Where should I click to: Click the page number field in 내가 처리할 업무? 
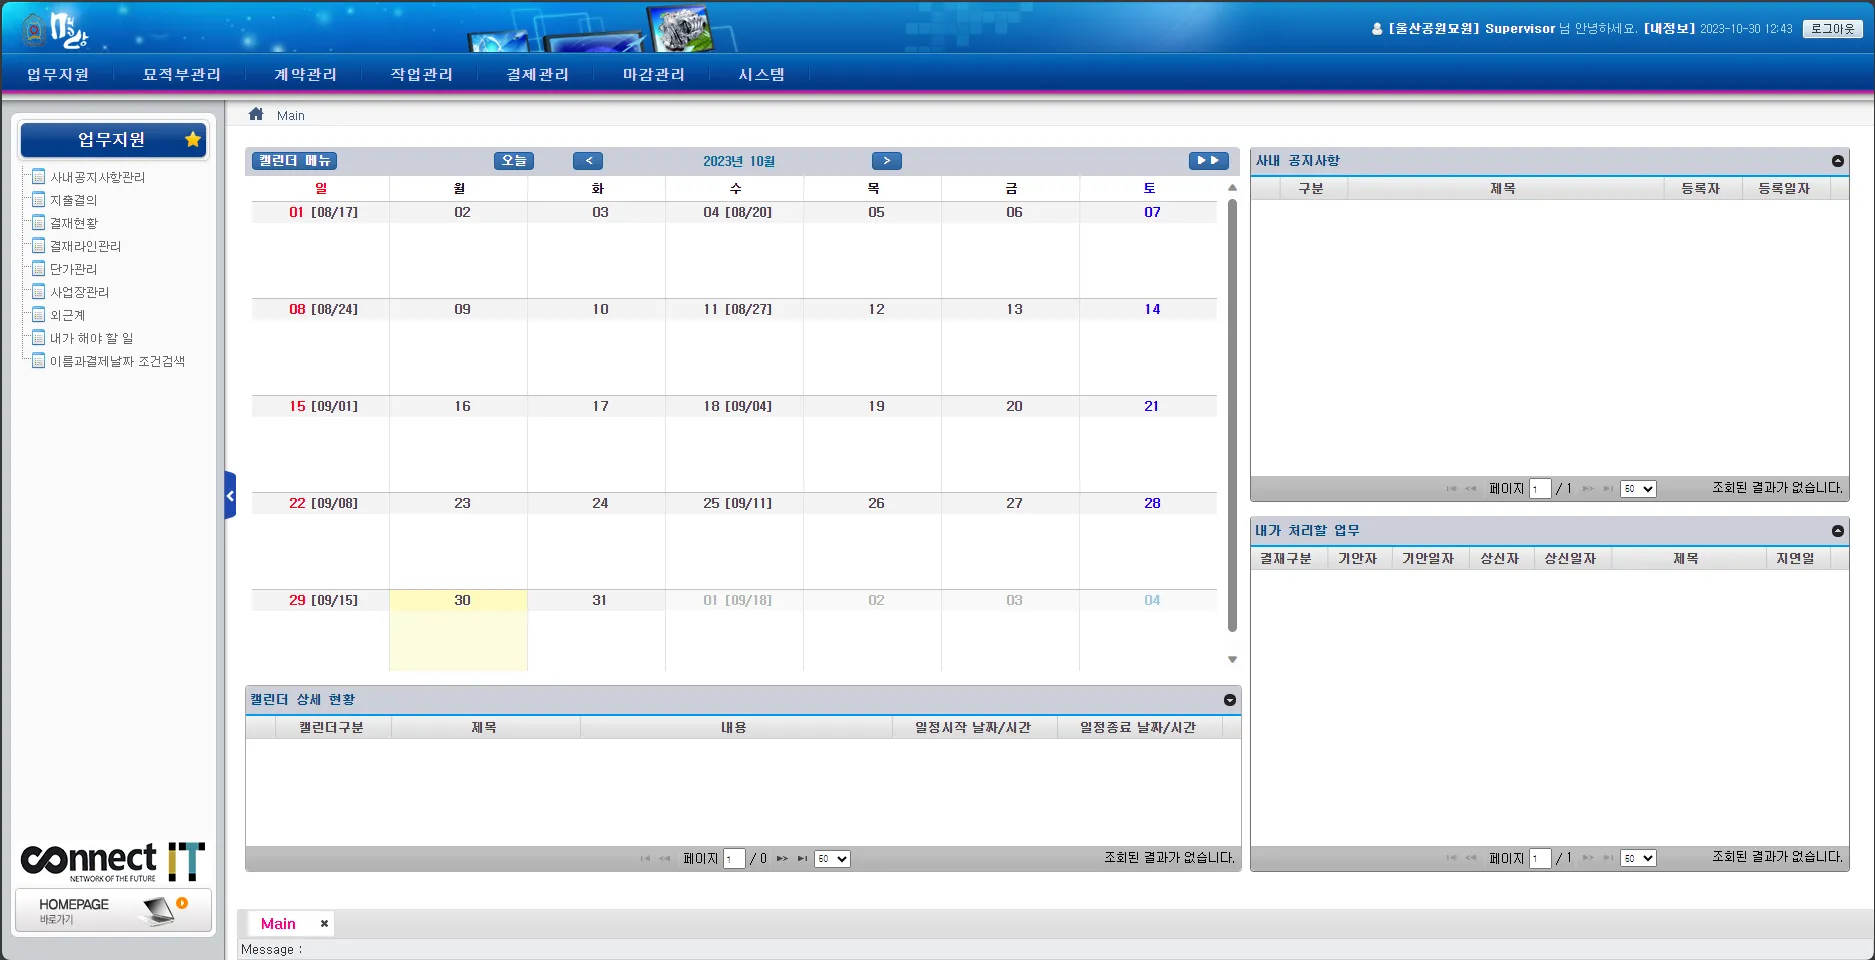1540,858
